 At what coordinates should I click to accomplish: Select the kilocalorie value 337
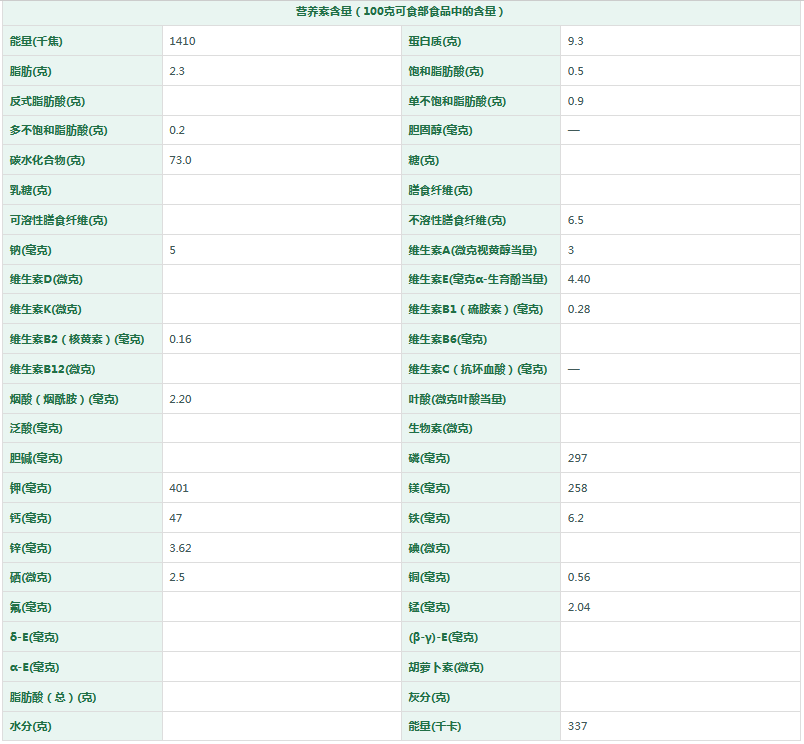point(577,726)
